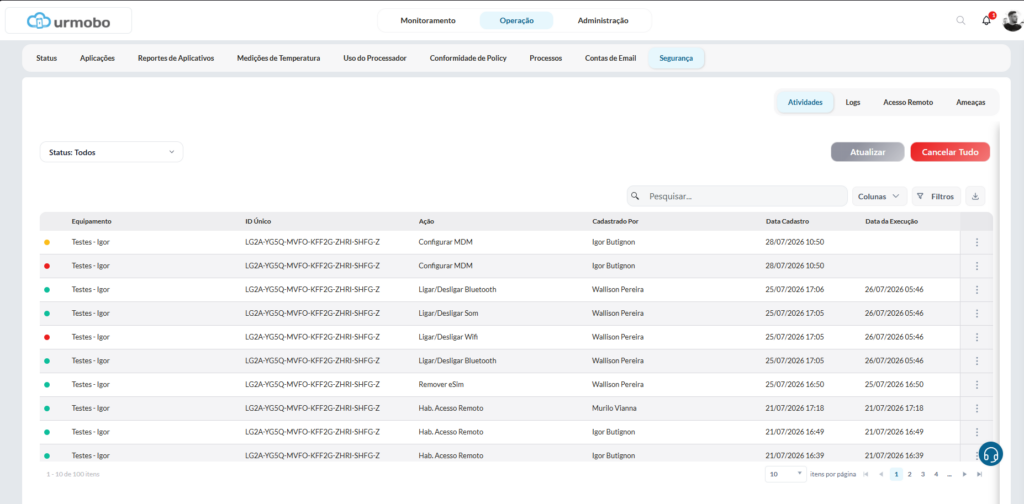This screenshot has width=1024, height=504.
Task: Select the Conformidade de Policy tab
Action: 468,58
